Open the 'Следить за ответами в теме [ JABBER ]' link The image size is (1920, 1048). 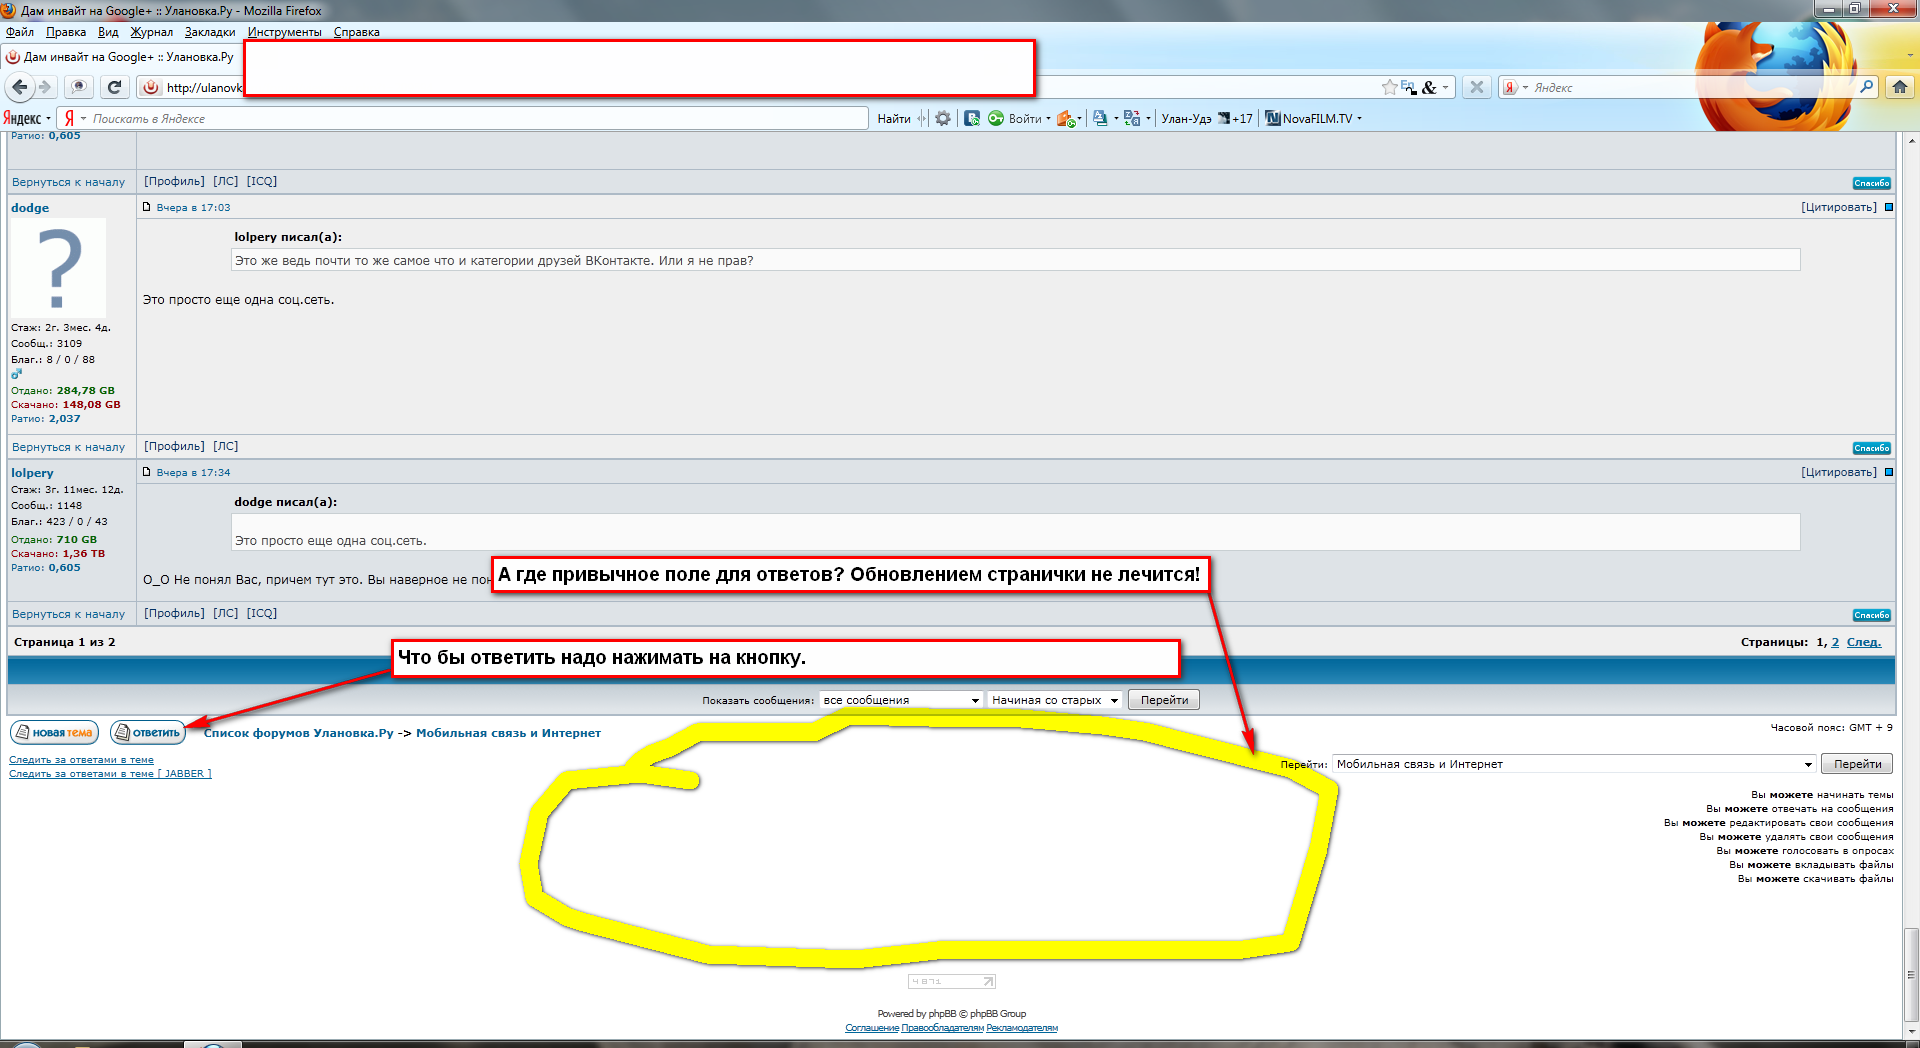tap(110, 774)
